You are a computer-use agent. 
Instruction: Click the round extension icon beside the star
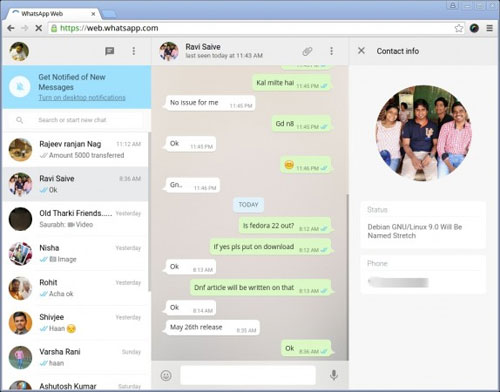pos(474,28)
